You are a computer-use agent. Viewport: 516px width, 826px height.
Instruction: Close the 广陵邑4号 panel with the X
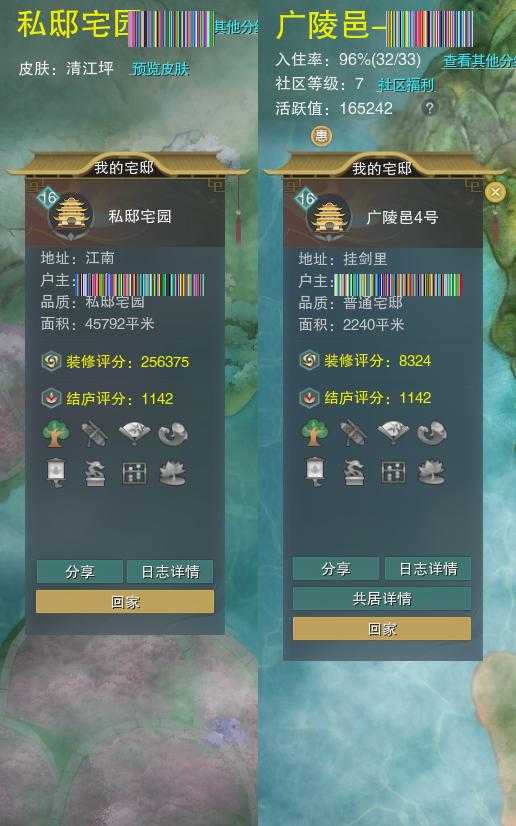pos(495,193)
